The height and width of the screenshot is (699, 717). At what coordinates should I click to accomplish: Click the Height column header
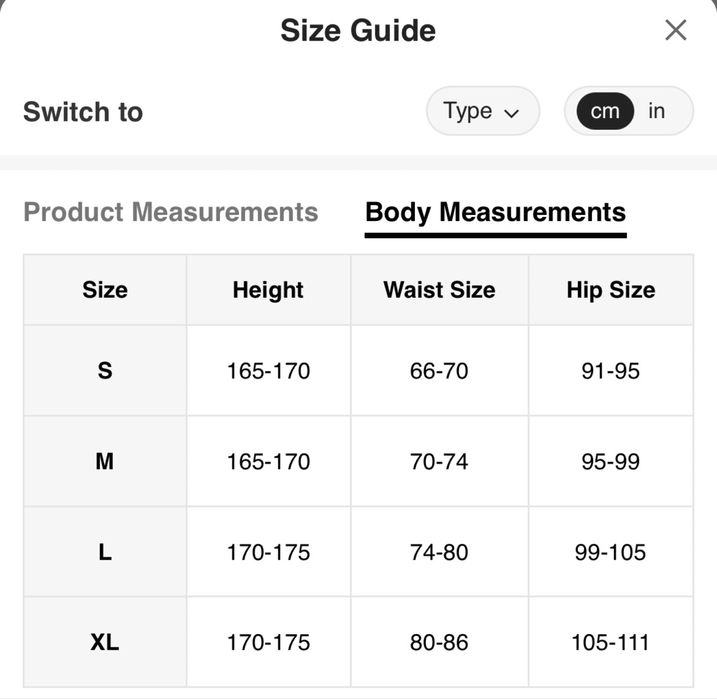[x=268, y=290]
